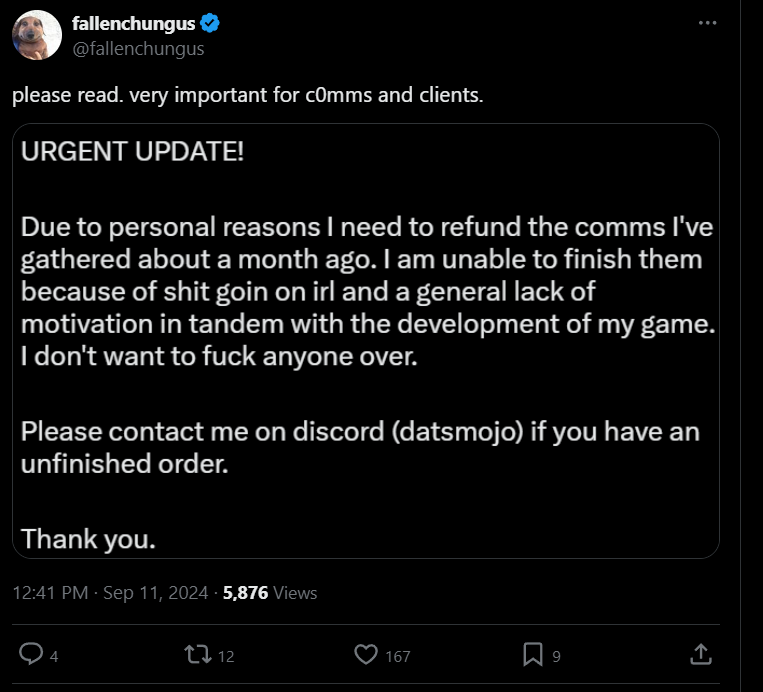The height and width of the screenshot is (692, 763).
Task: Click the 167 likes count
Action: tap(397, 656)
